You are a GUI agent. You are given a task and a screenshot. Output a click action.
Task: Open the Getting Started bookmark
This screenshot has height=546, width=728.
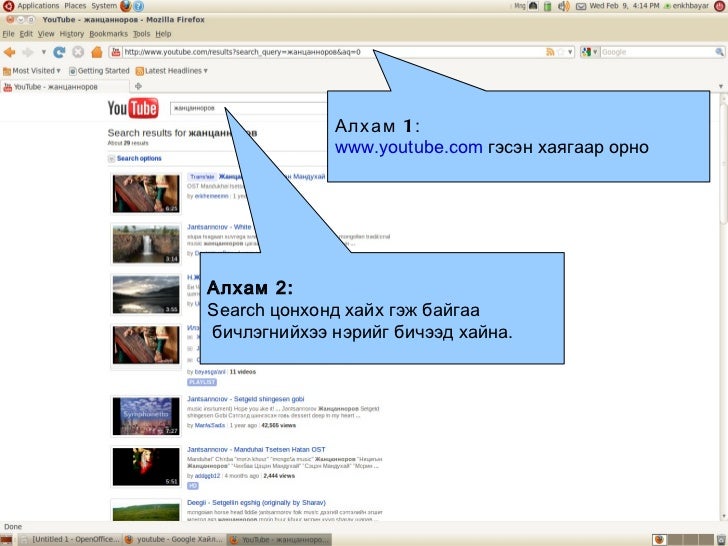[99, 71]
